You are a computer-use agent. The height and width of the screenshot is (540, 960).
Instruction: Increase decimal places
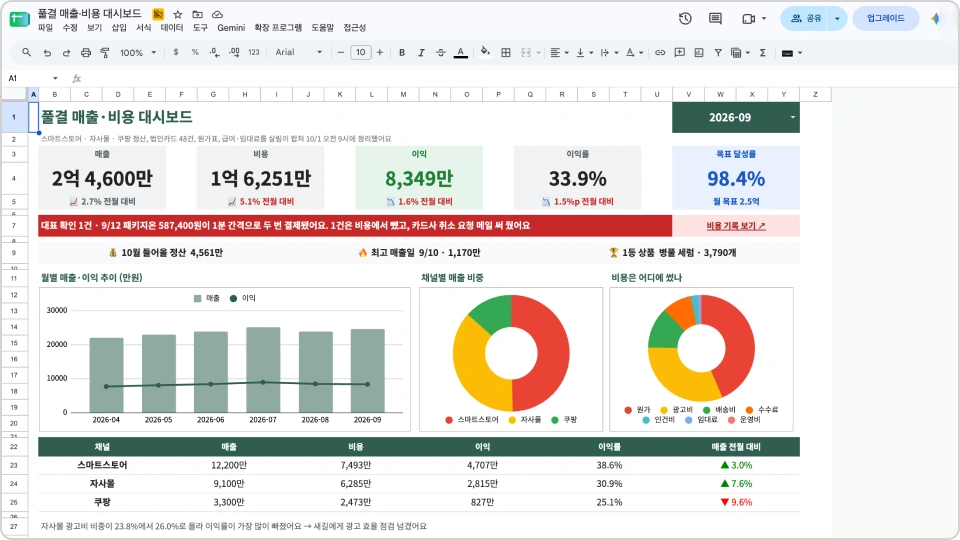(234, 53)
